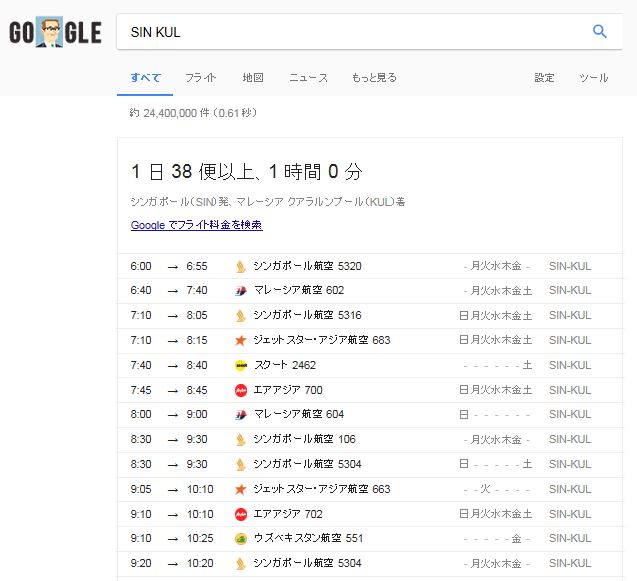Click AirAsia red logo for flight 702
The width and height of the screenshot is (637, 581).
click(x=241, y=514)
